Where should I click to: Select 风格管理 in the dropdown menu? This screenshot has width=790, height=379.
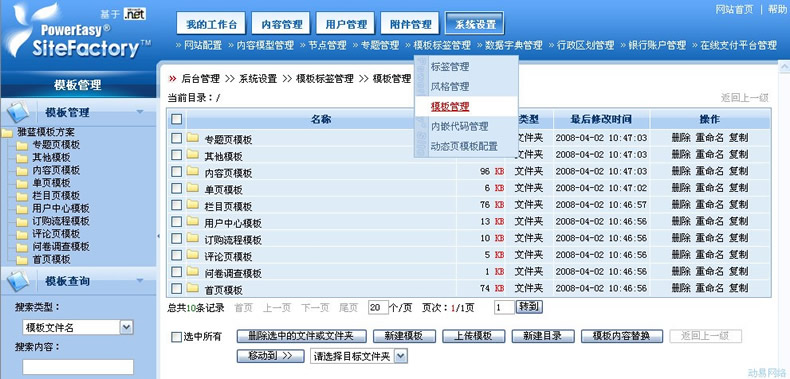450,86
